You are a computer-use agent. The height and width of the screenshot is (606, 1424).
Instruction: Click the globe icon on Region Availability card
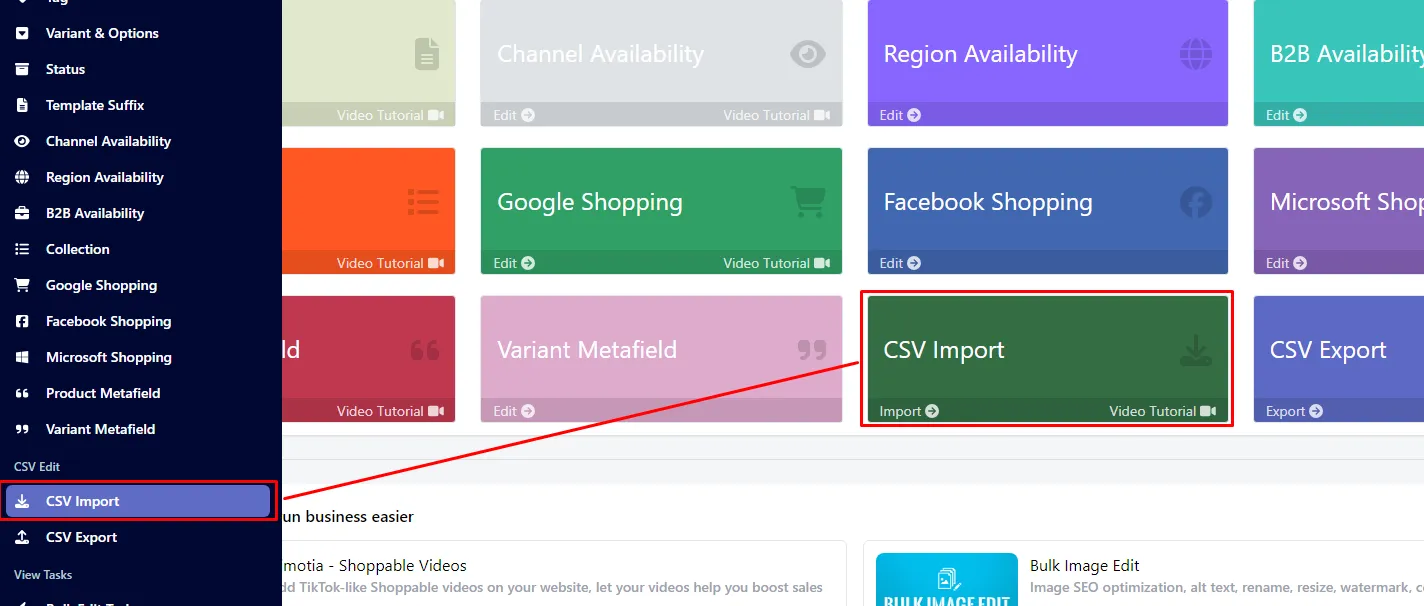tap(1195, 54)
